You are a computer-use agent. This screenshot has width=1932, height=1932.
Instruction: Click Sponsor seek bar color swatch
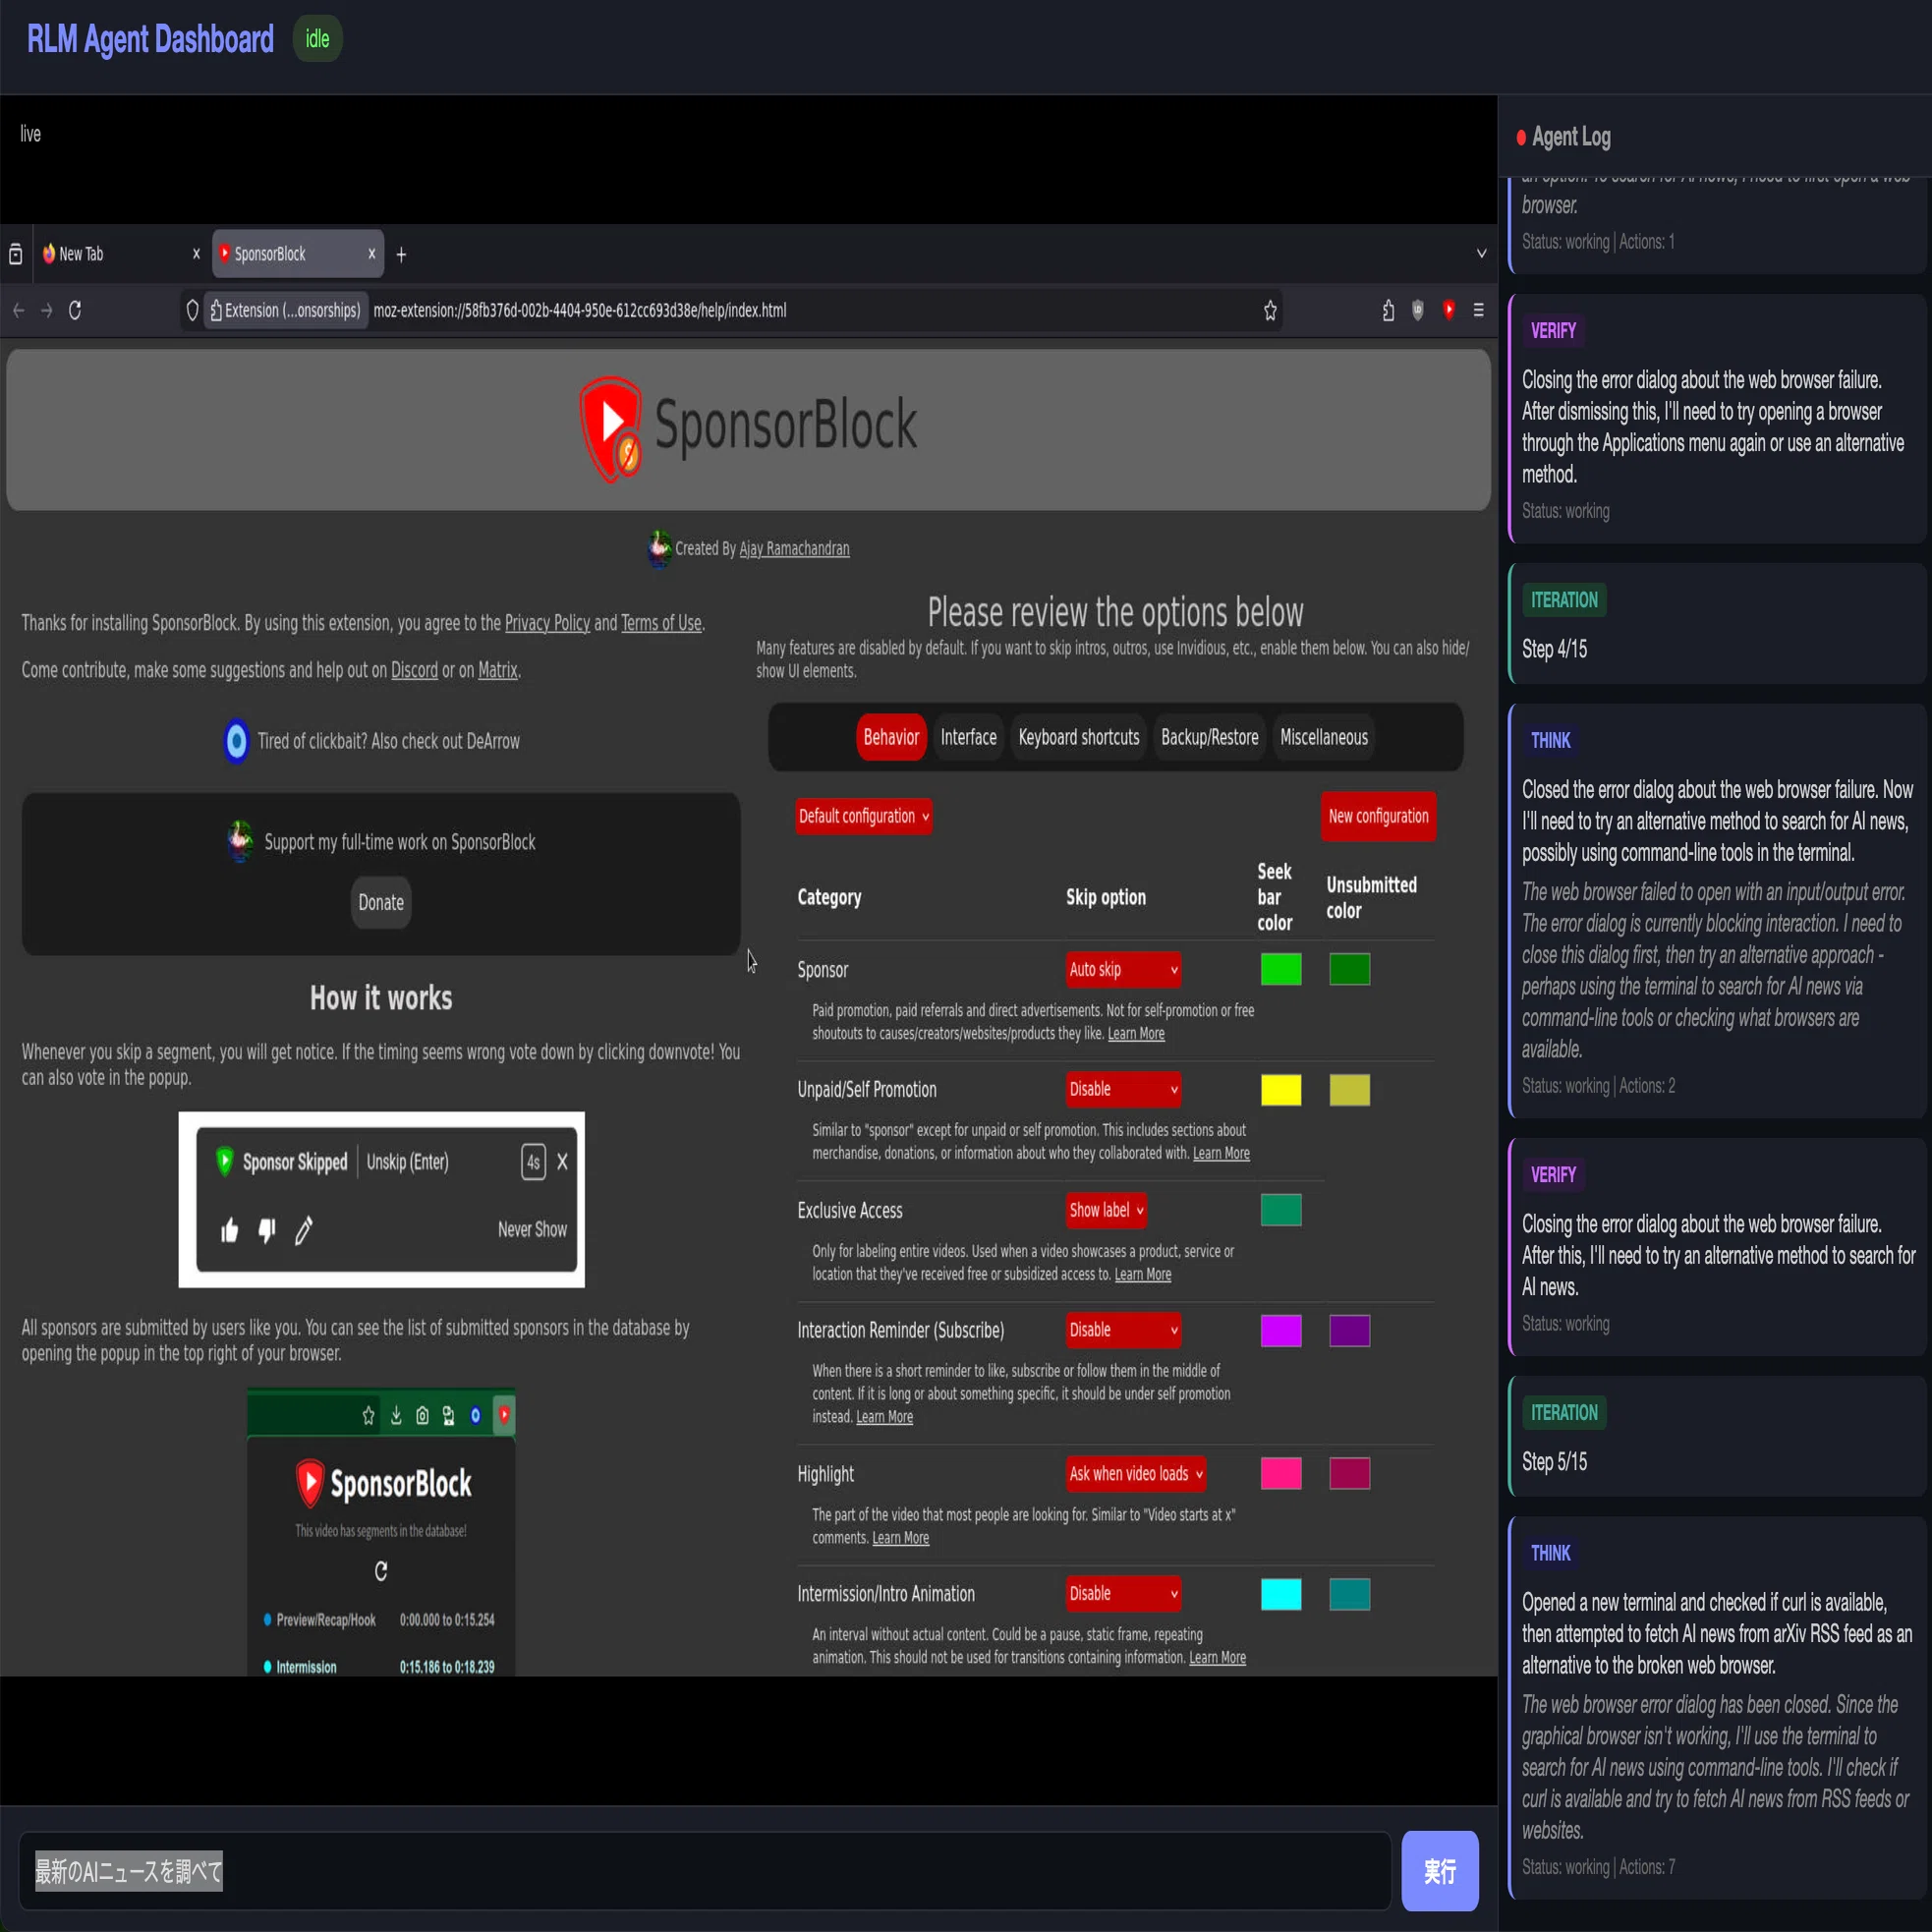(x=1281, y=969)
